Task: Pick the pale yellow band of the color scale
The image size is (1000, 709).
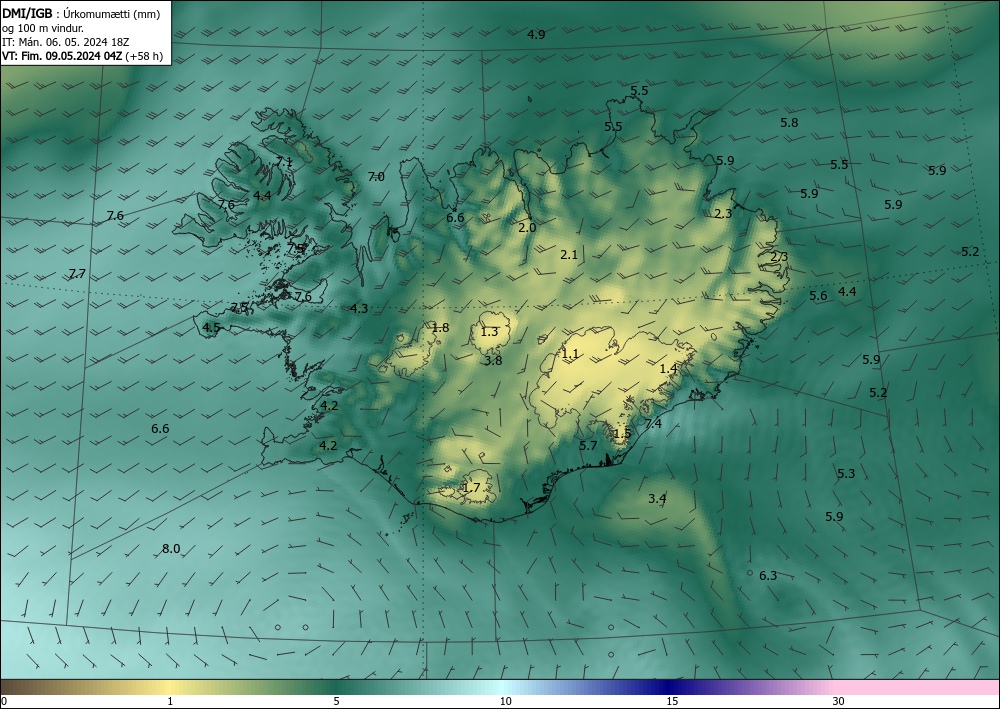Action: (x=170, y=687)
